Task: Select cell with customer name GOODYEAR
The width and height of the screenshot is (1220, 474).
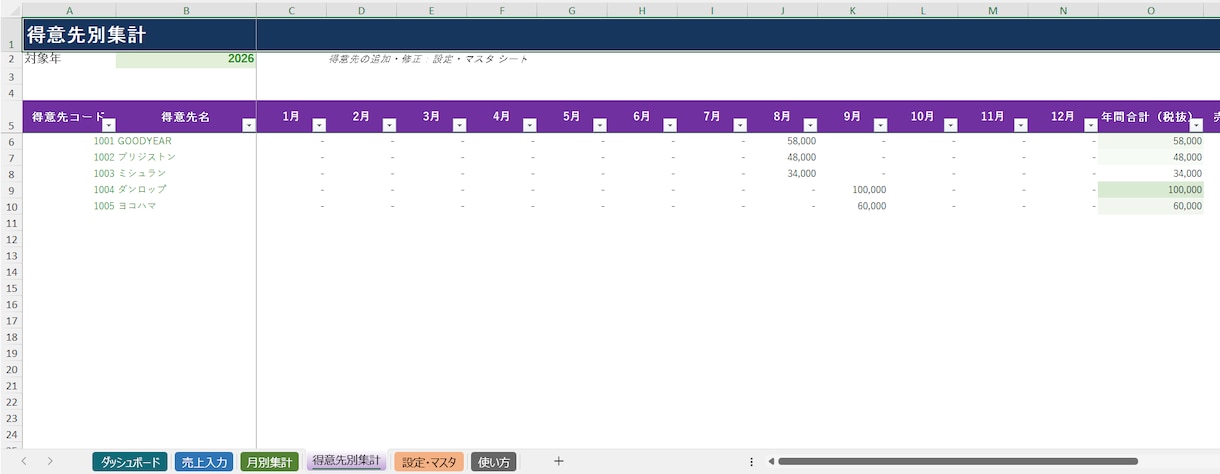Action: coord(186,141)
